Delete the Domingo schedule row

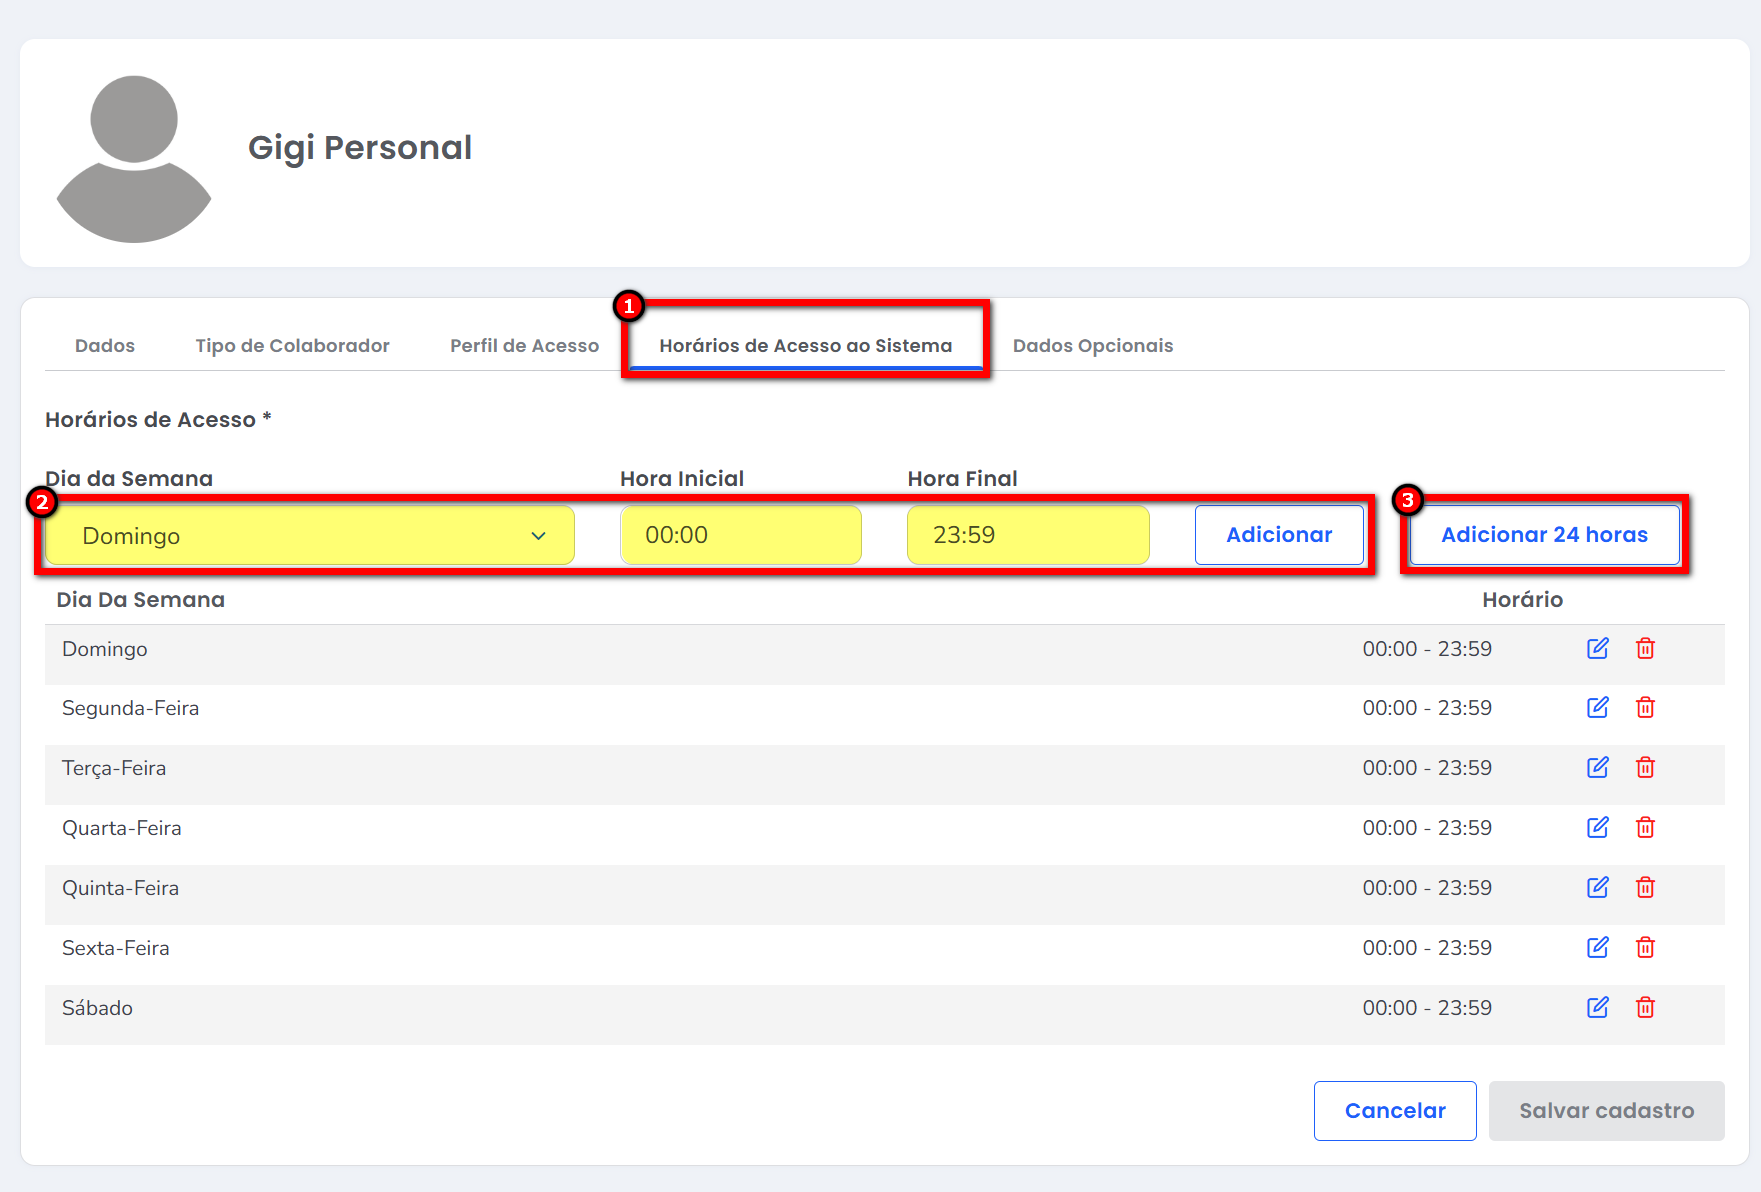[x=1645, y=649]
